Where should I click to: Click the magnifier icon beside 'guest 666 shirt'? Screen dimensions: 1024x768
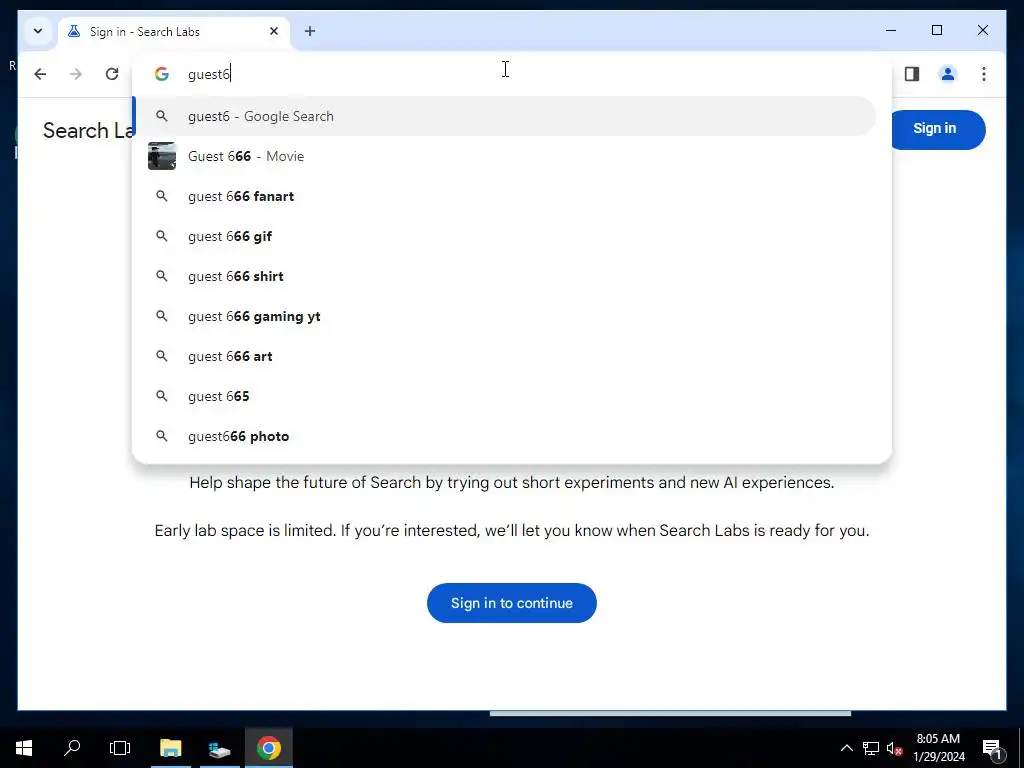pos(161,276)
